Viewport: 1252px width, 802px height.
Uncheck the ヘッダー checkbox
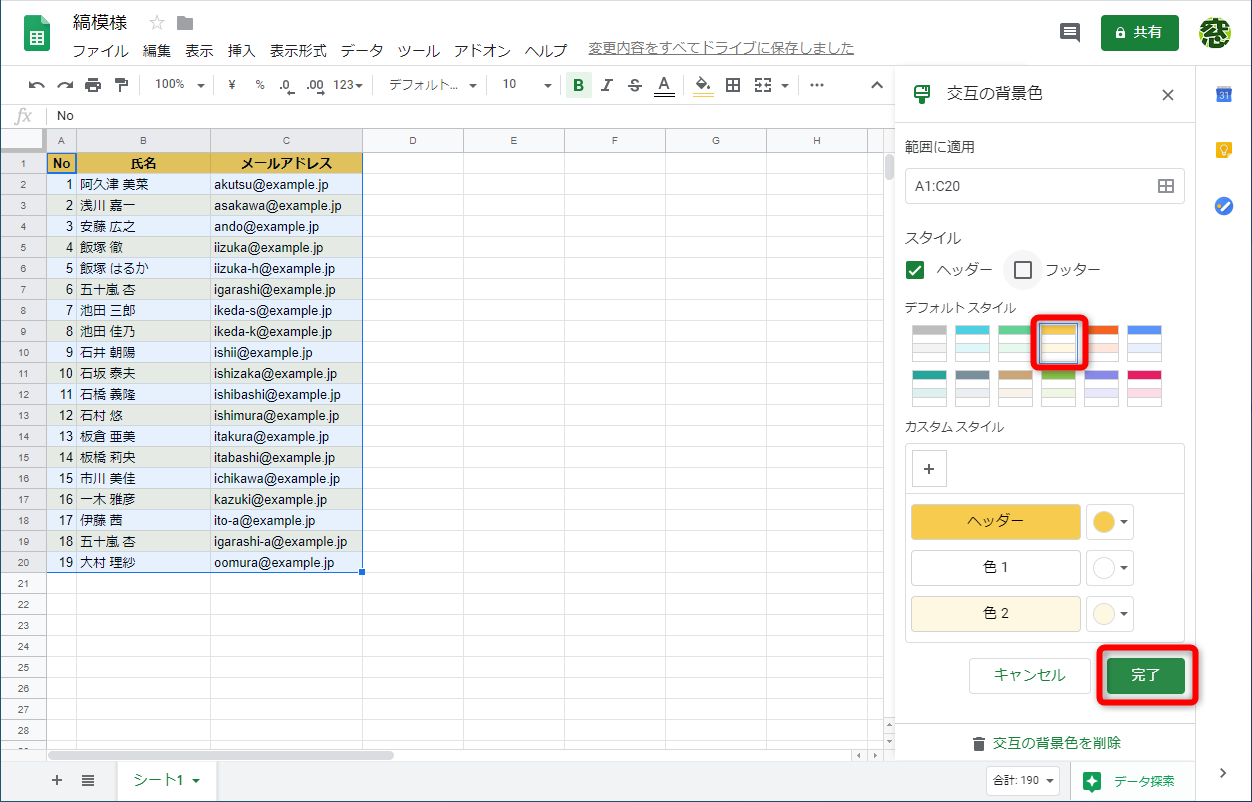point(914,270)
